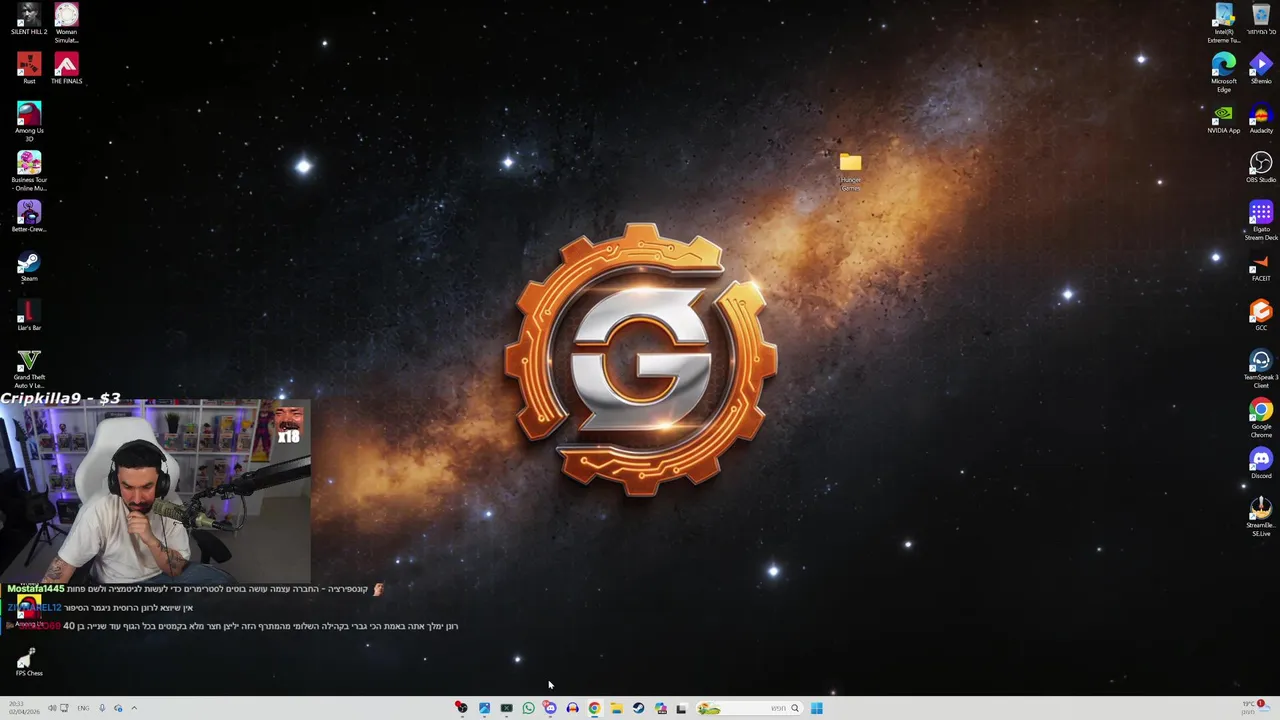Select the Among Us 3D desktop icon
This screenshot has height=720, width=1280.
click(29, 122)
